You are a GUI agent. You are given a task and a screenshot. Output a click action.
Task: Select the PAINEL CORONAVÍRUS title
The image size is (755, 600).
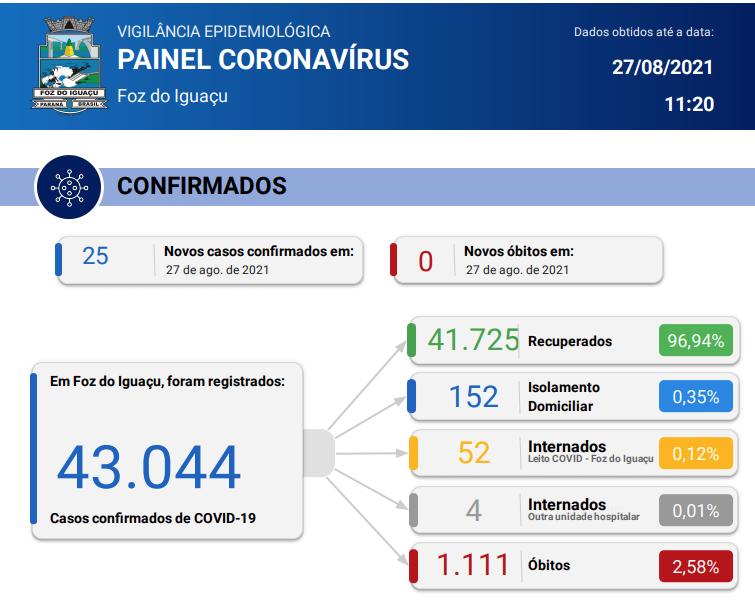click(x=263, y=60)
